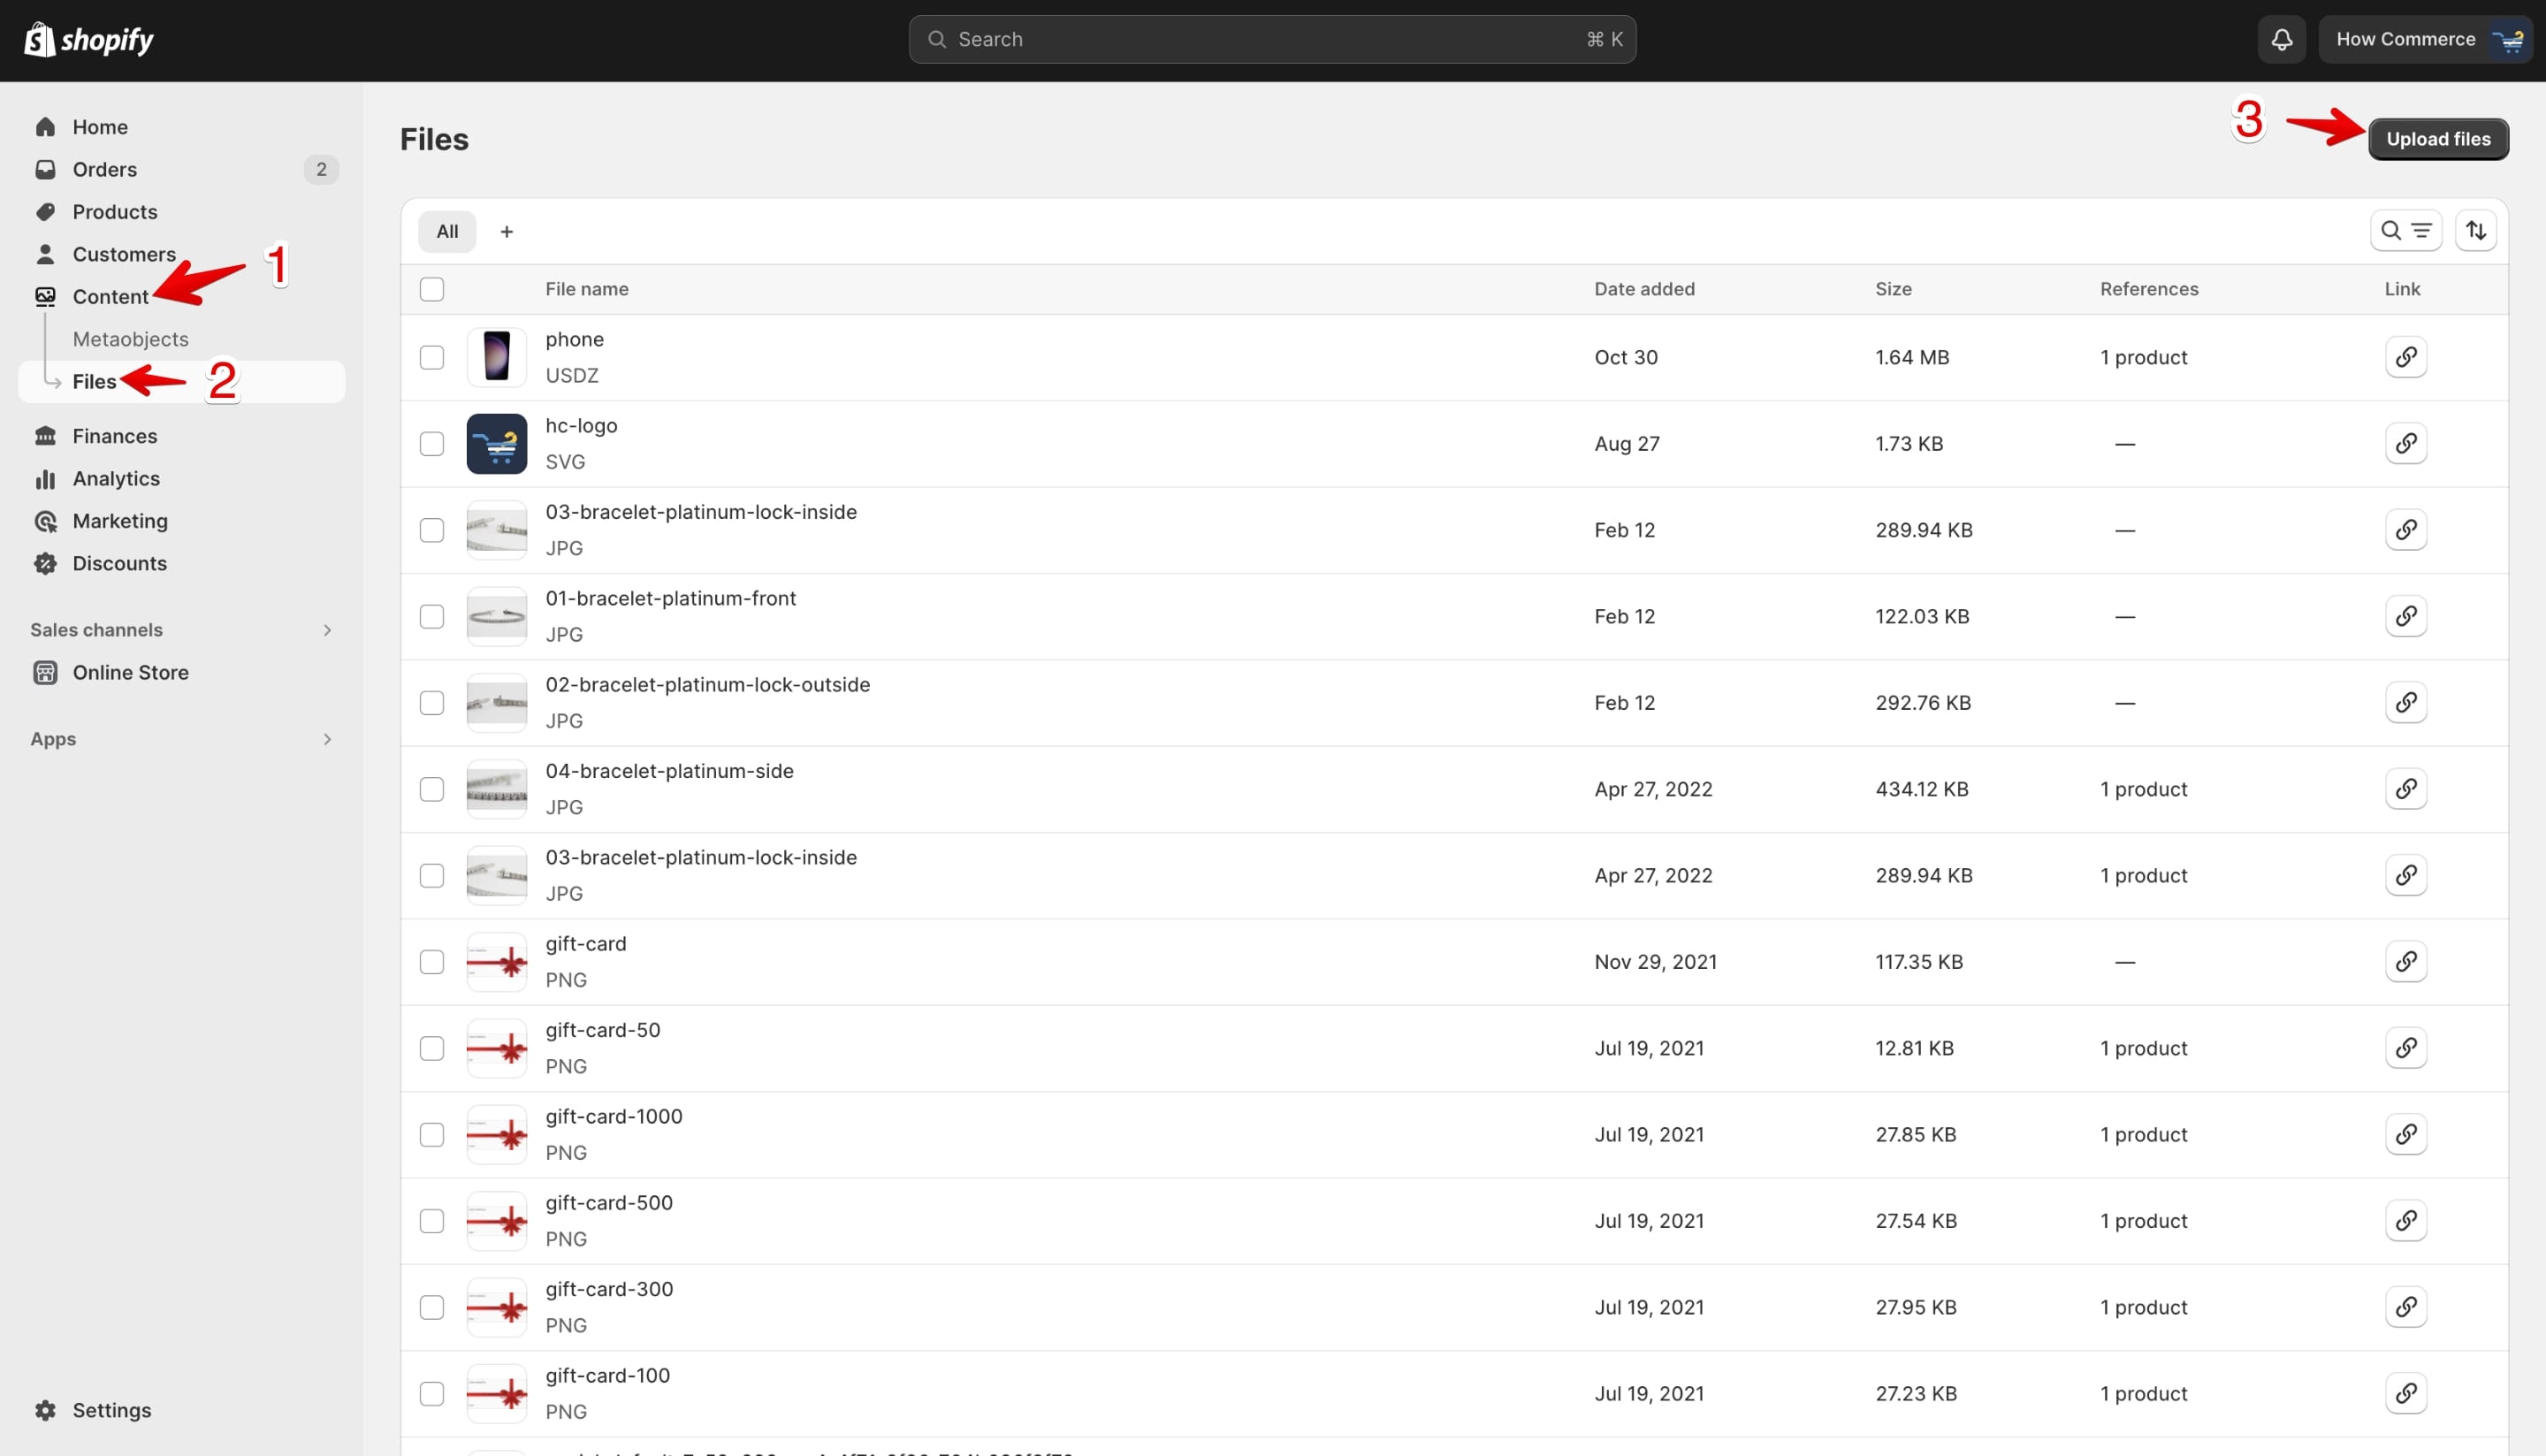Add a new view with plus button

[507, 231]
